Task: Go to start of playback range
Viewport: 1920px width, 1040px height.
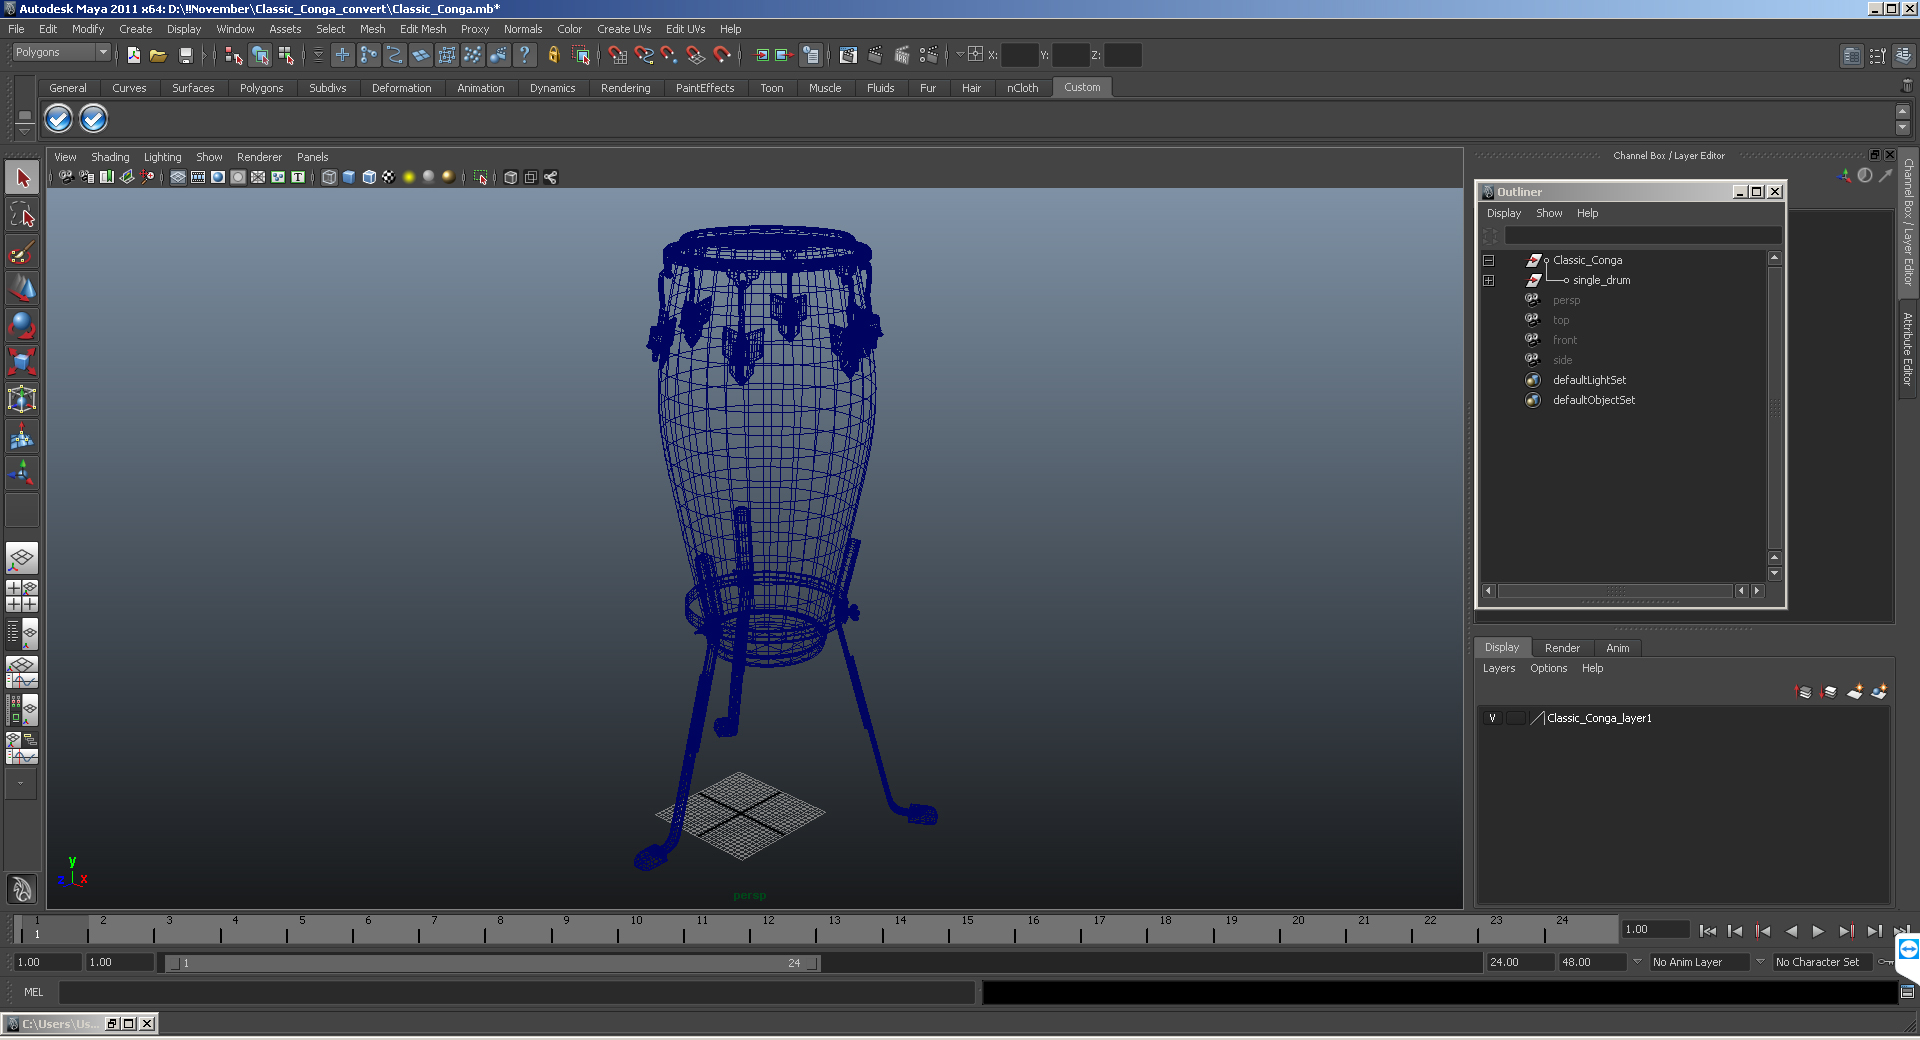Action: tap(1707, 931)
